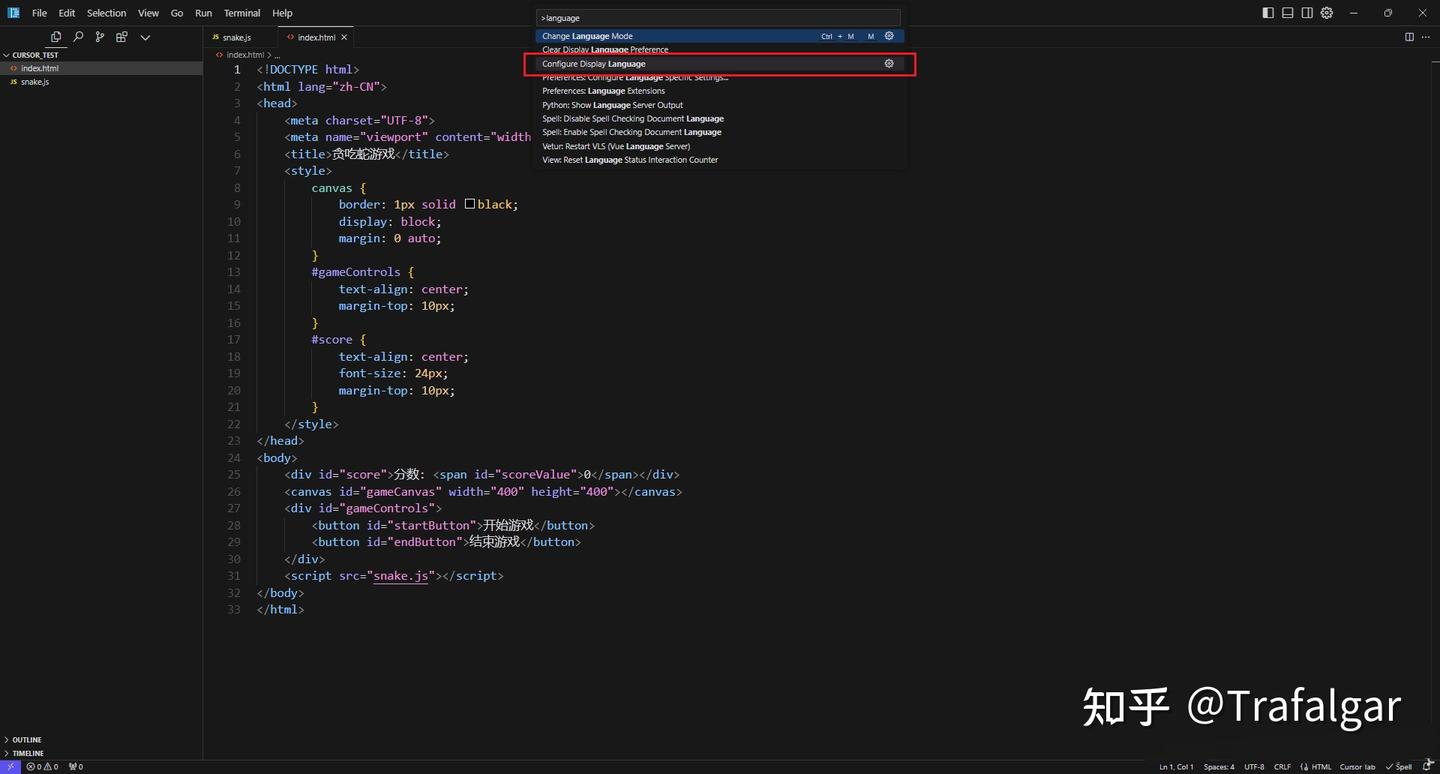1440x774 pixels.
Task: Expand the TIMELINE section
Action: (x=27, y=753)
